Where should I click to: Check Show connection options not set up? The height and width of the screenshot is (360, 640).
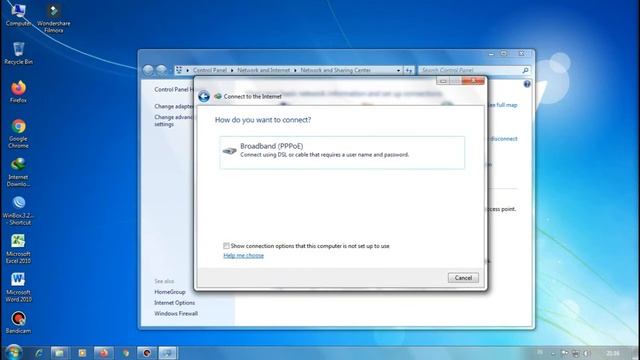(226, 246)
